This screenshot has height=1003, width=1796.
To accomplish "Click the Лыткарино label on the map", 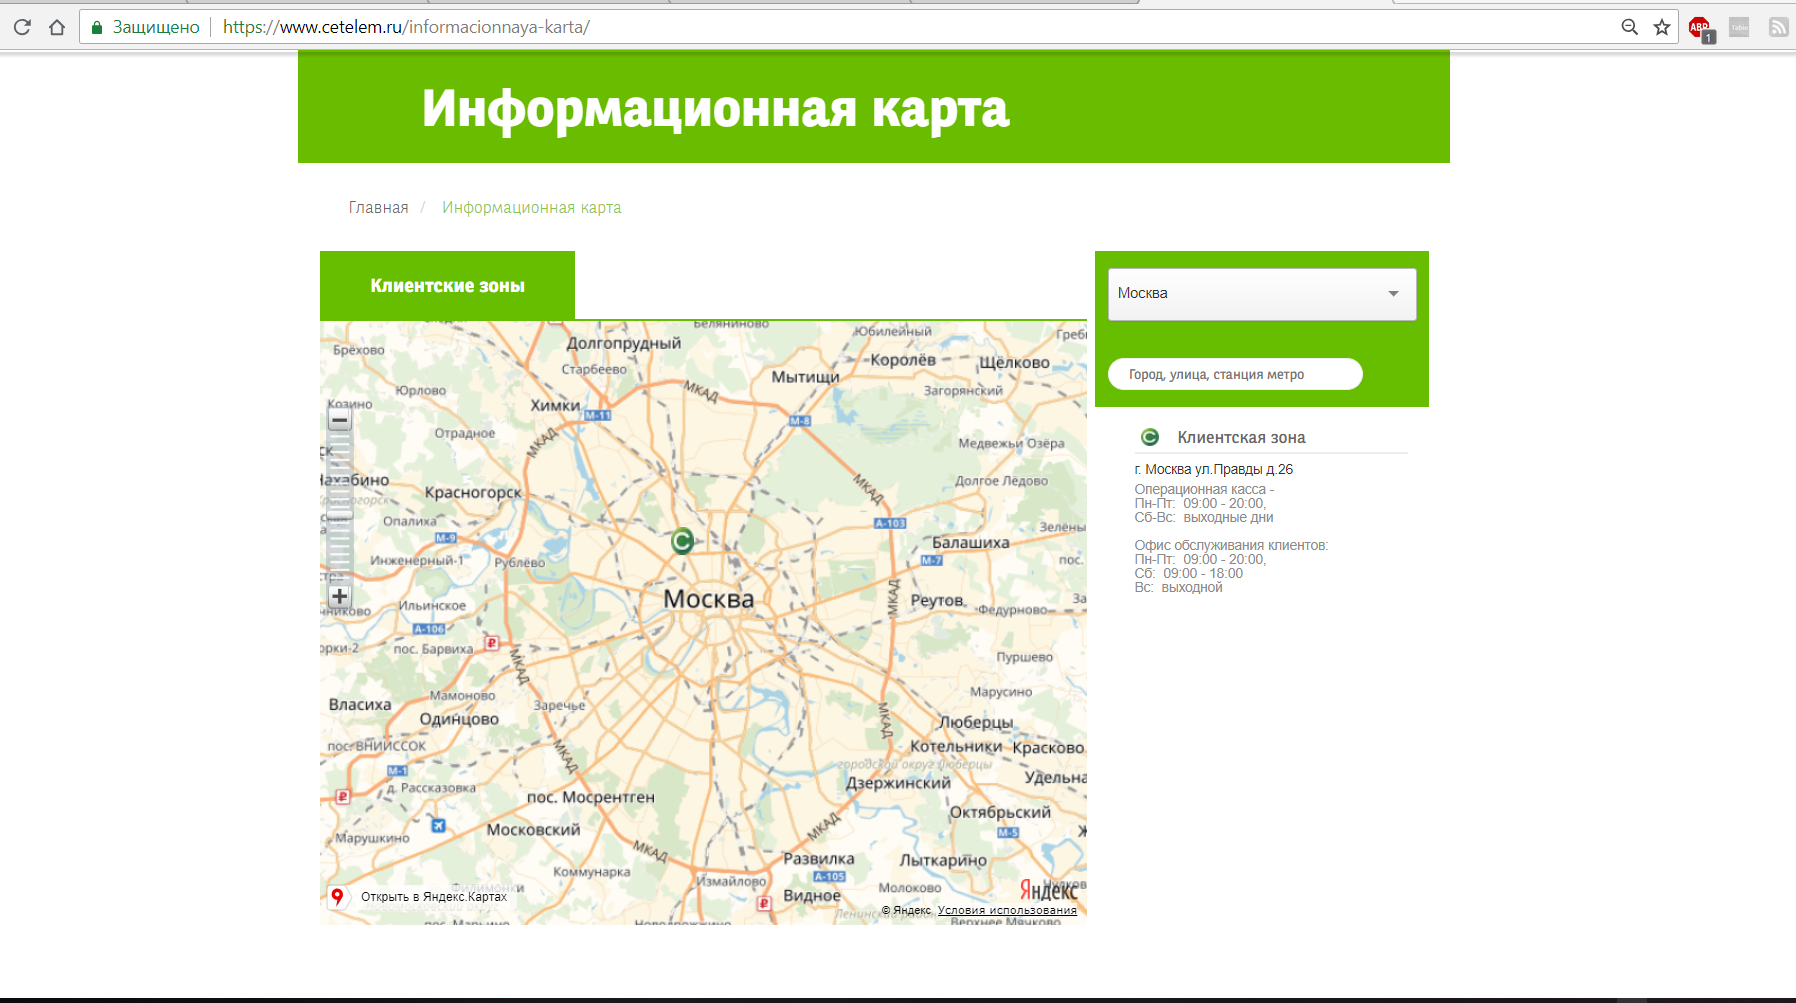I will (x=943, y=860).
